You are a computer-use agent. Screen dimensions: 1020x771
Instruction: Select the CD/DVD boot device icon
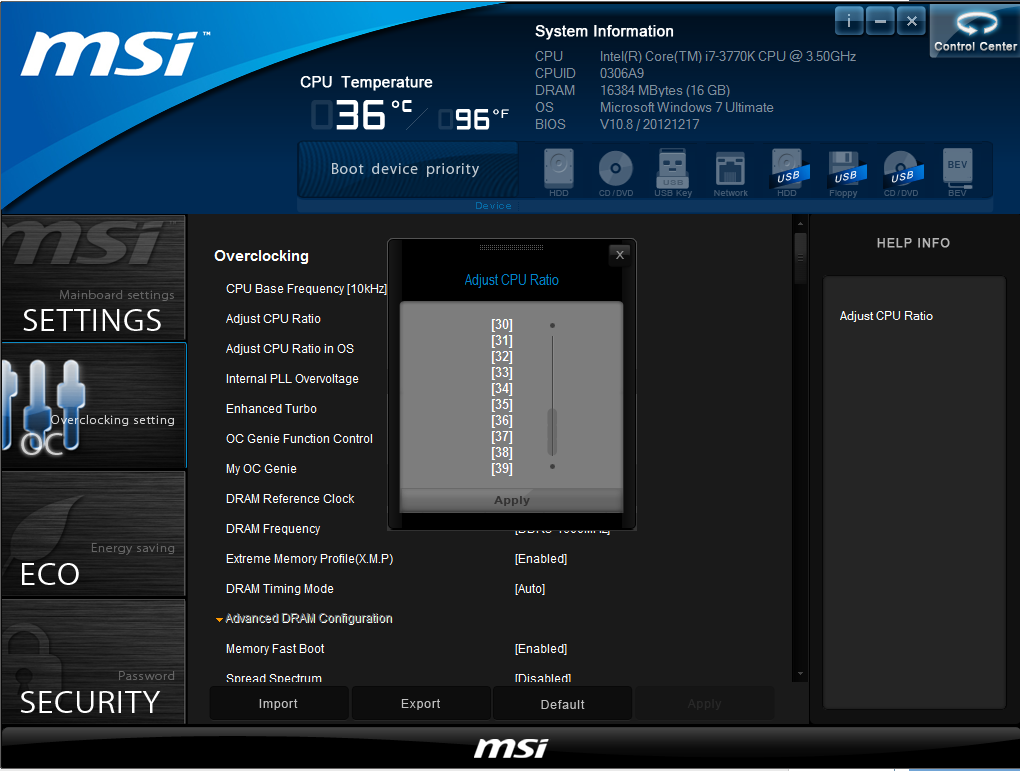point(615,172)
